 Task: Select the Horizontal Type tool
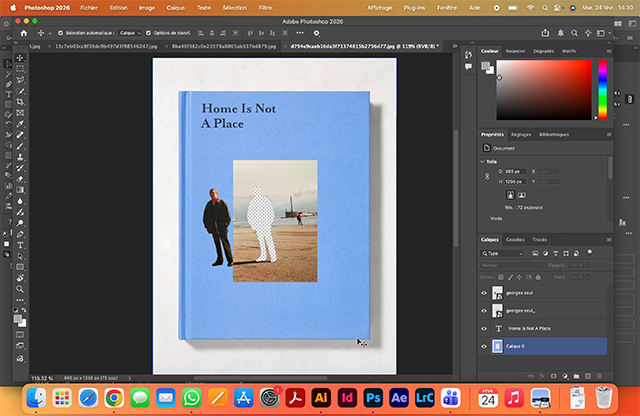[20, 245]
